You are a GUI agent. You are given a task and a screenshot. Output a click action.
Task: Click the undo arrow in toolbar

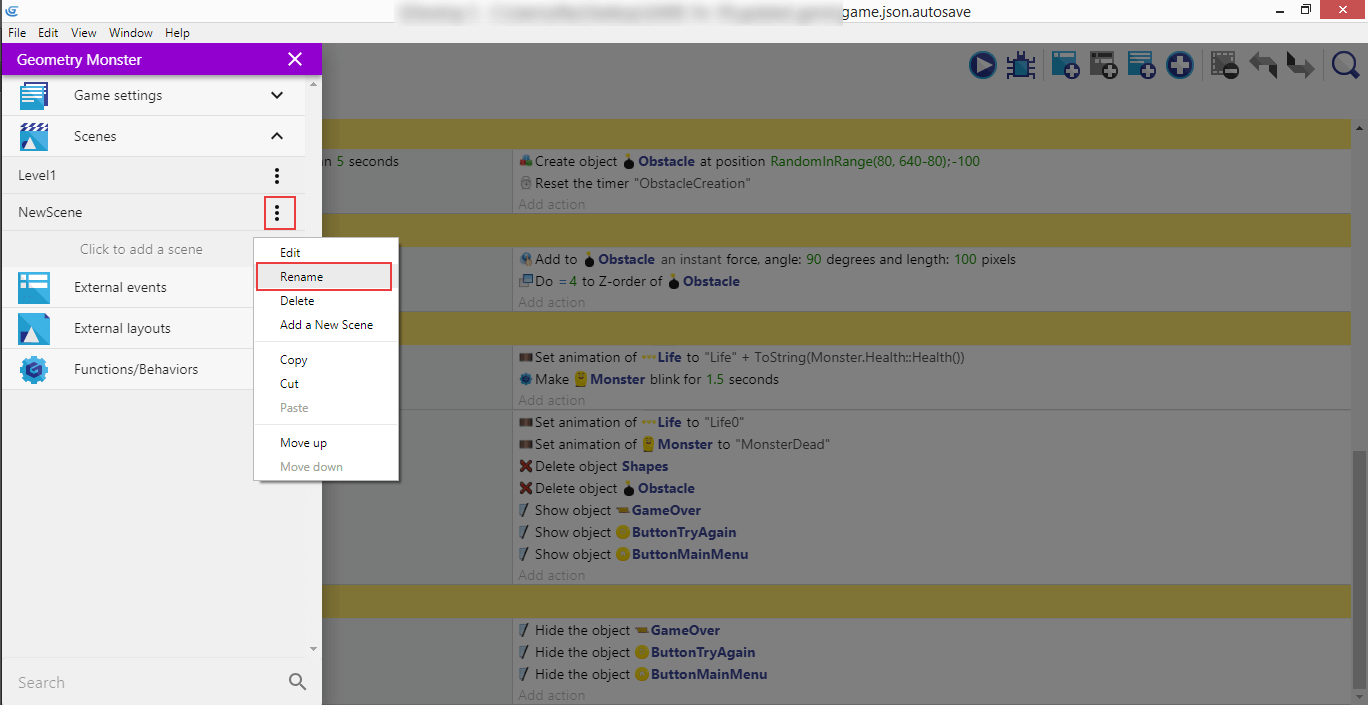click(1263, 66)
